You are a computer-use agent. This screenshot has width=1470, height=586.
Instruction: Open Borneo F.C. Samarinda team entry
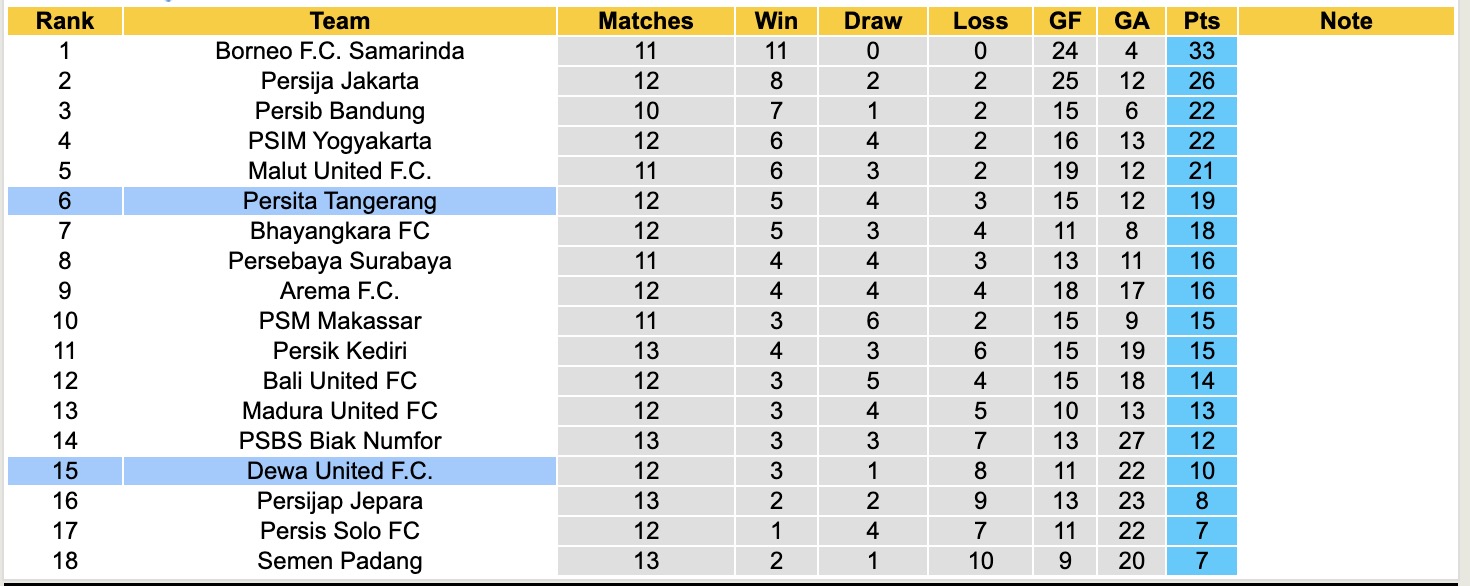[x=339, y=51]
